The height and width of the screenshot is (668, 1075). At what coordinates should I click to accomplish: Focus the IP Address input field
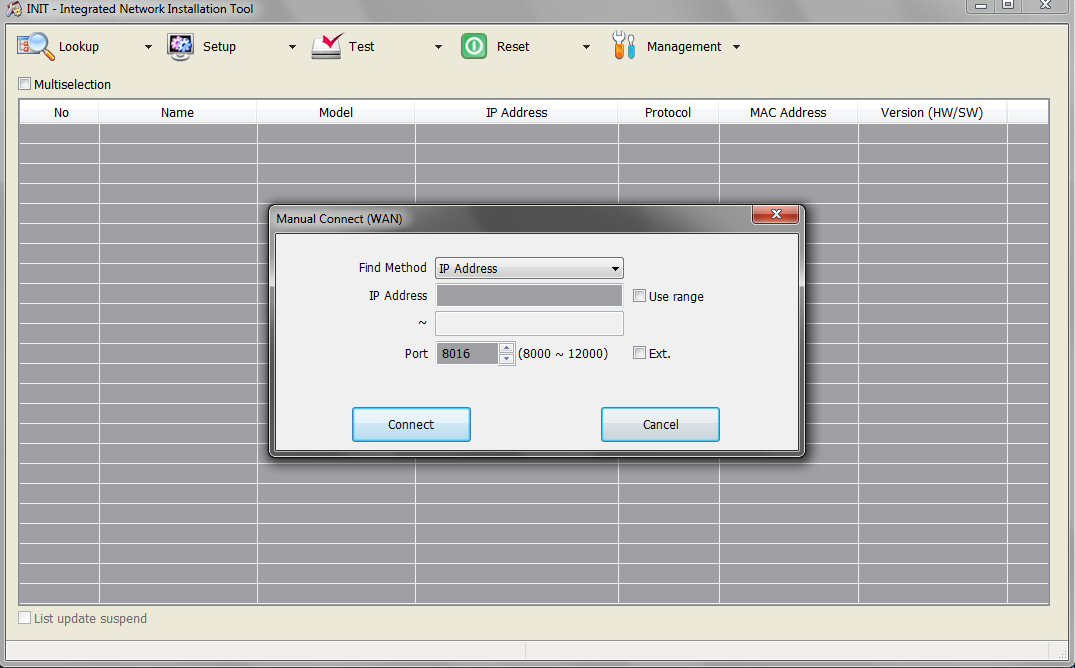tap(529, 296)
